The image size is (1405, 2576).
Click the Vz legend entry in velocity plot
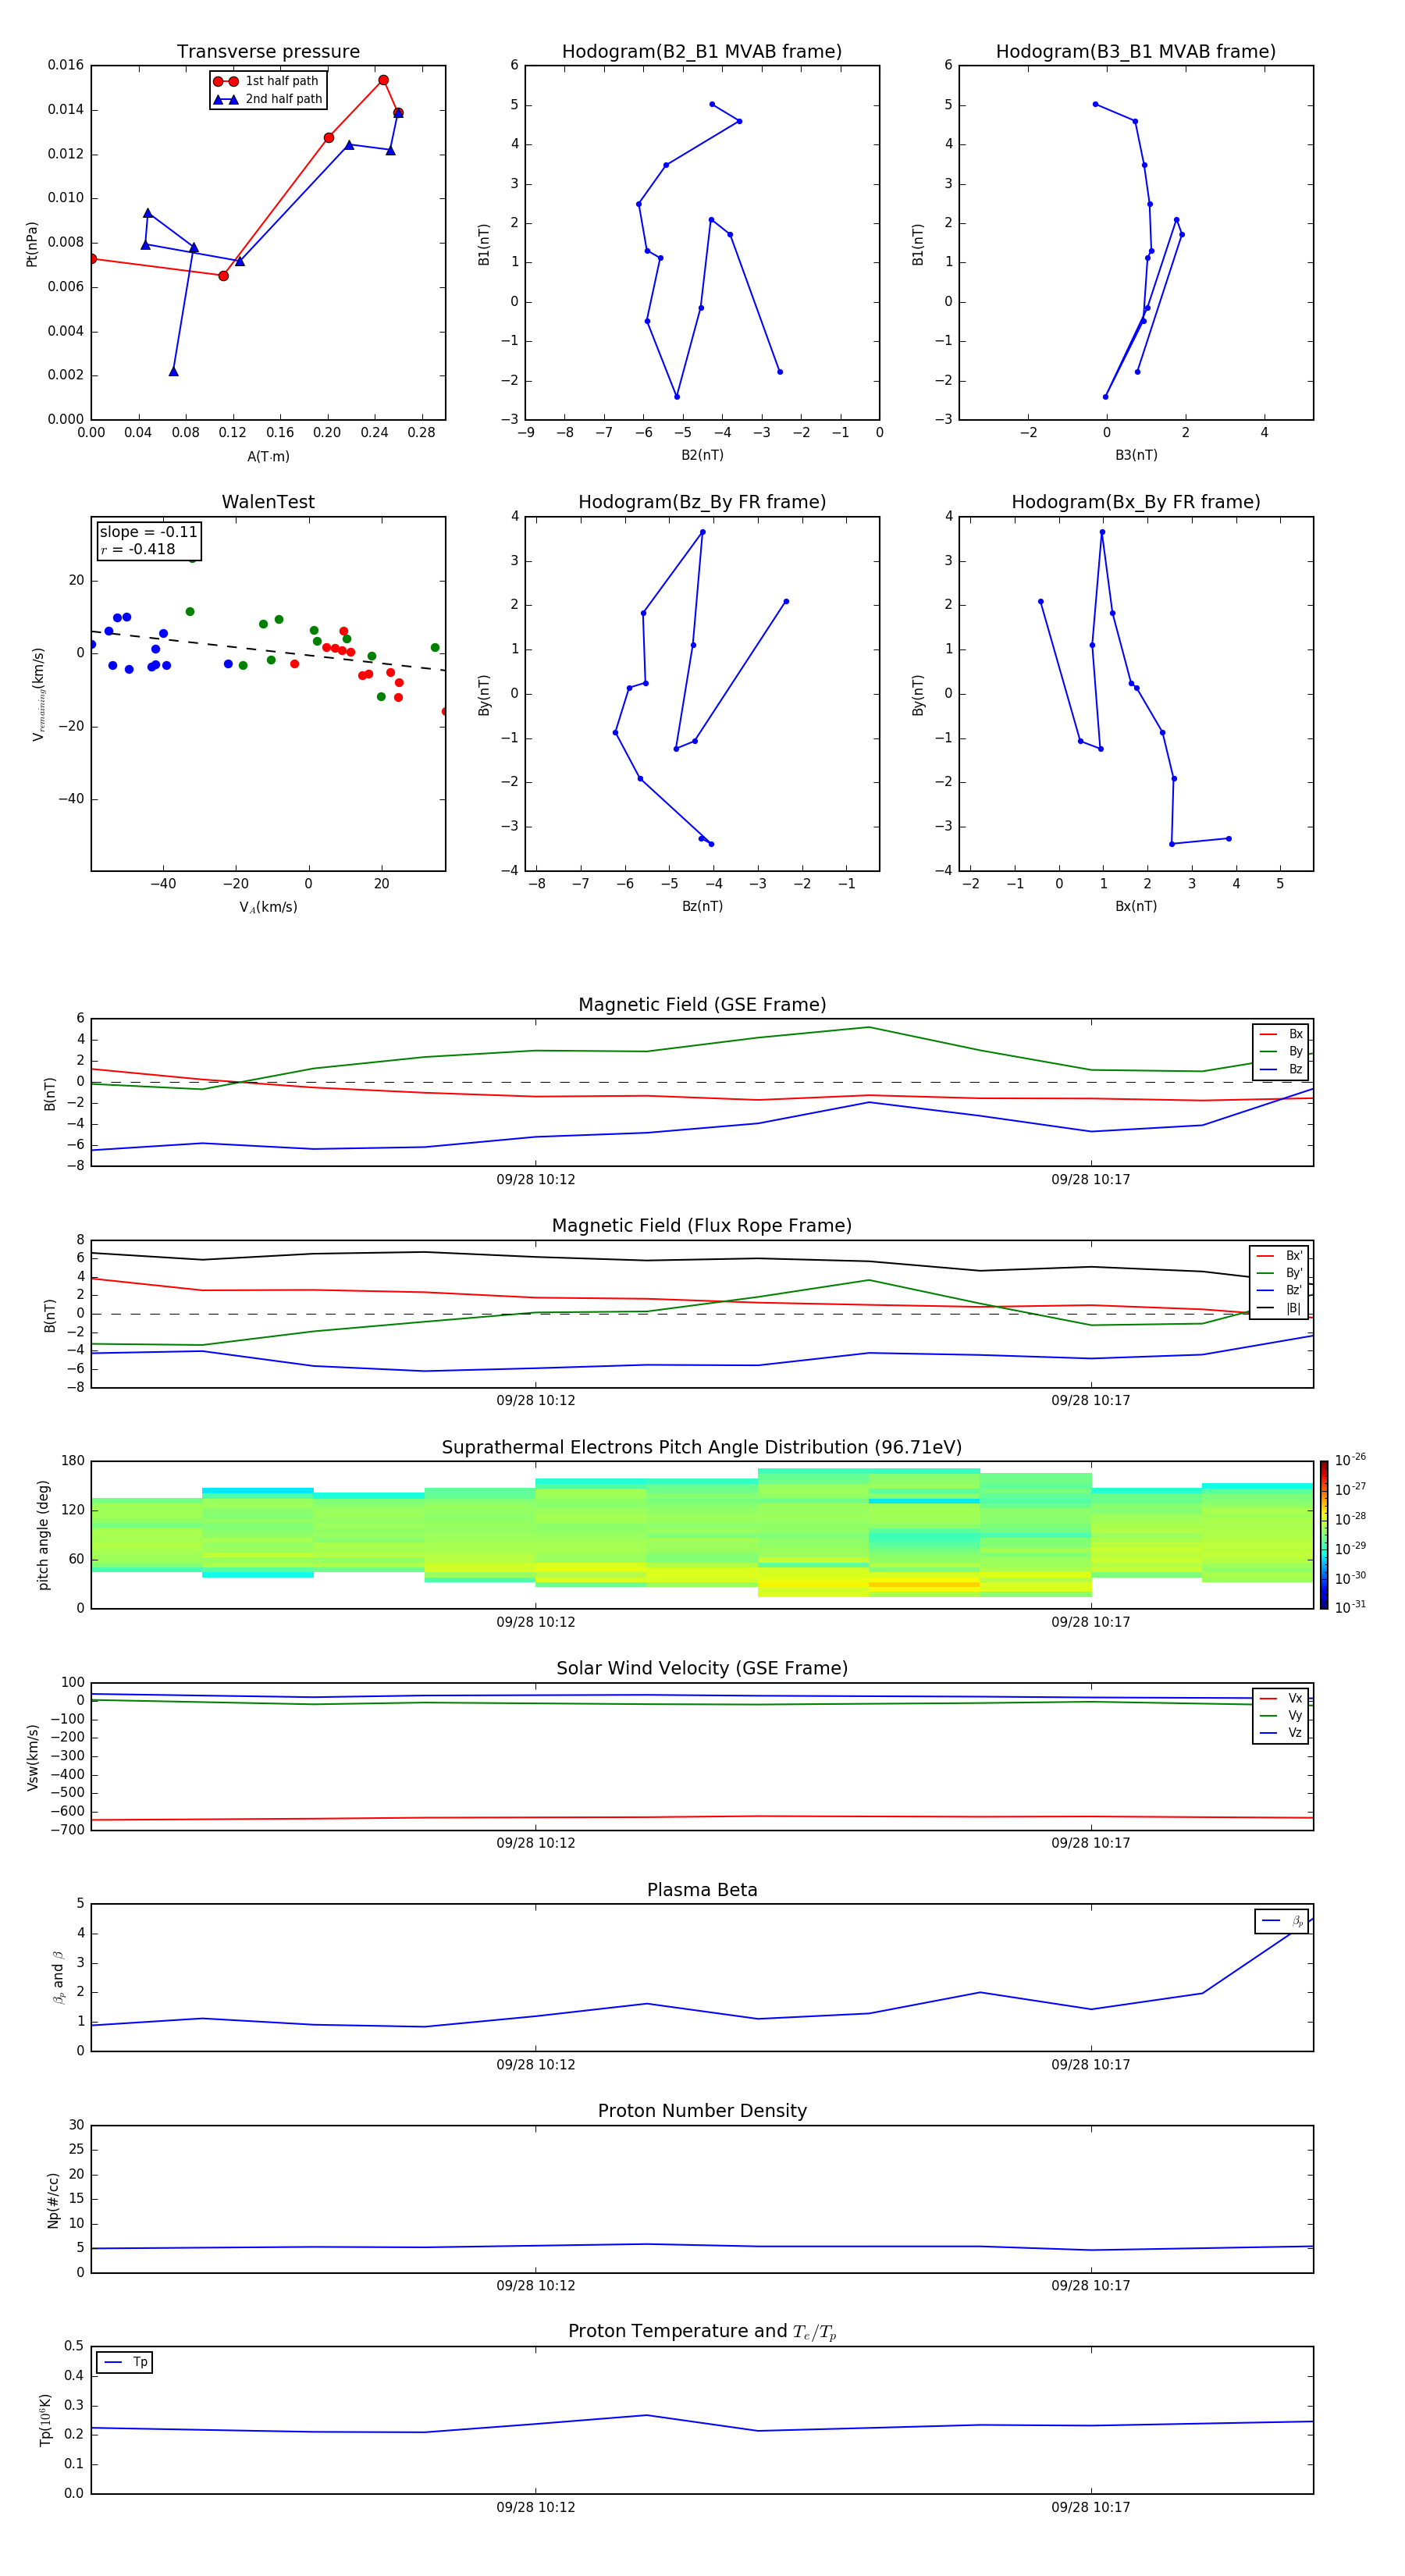pos(1281,1733)
